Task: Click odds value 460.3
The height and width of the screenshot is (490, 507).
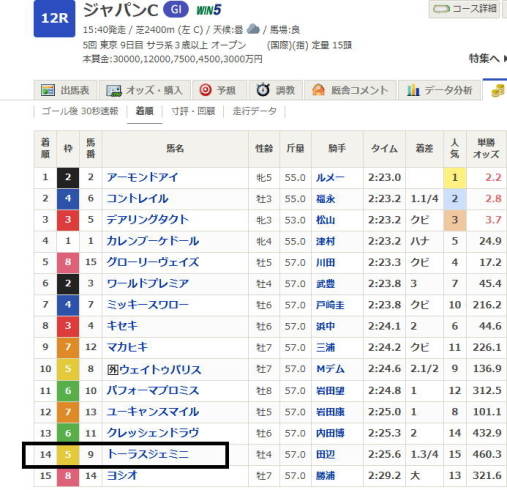Action: point(487,454)
